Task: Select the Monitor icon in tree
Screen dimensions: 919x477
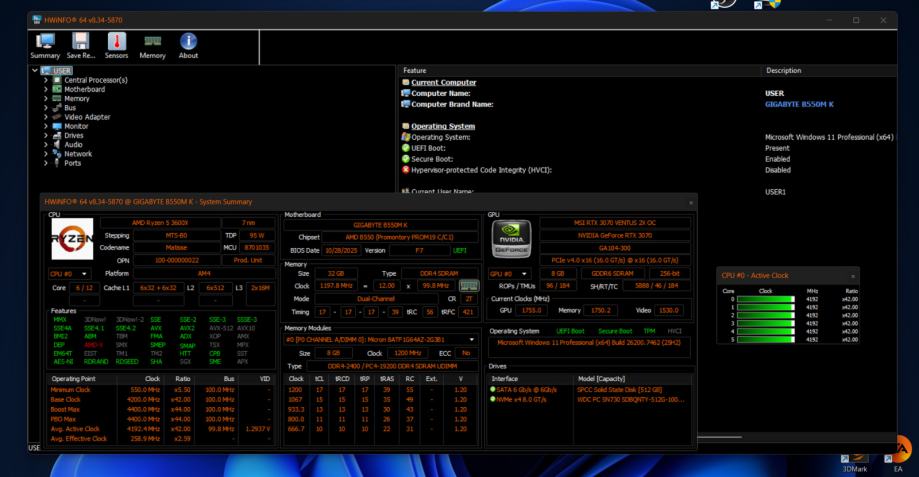Action: (57, 126)
